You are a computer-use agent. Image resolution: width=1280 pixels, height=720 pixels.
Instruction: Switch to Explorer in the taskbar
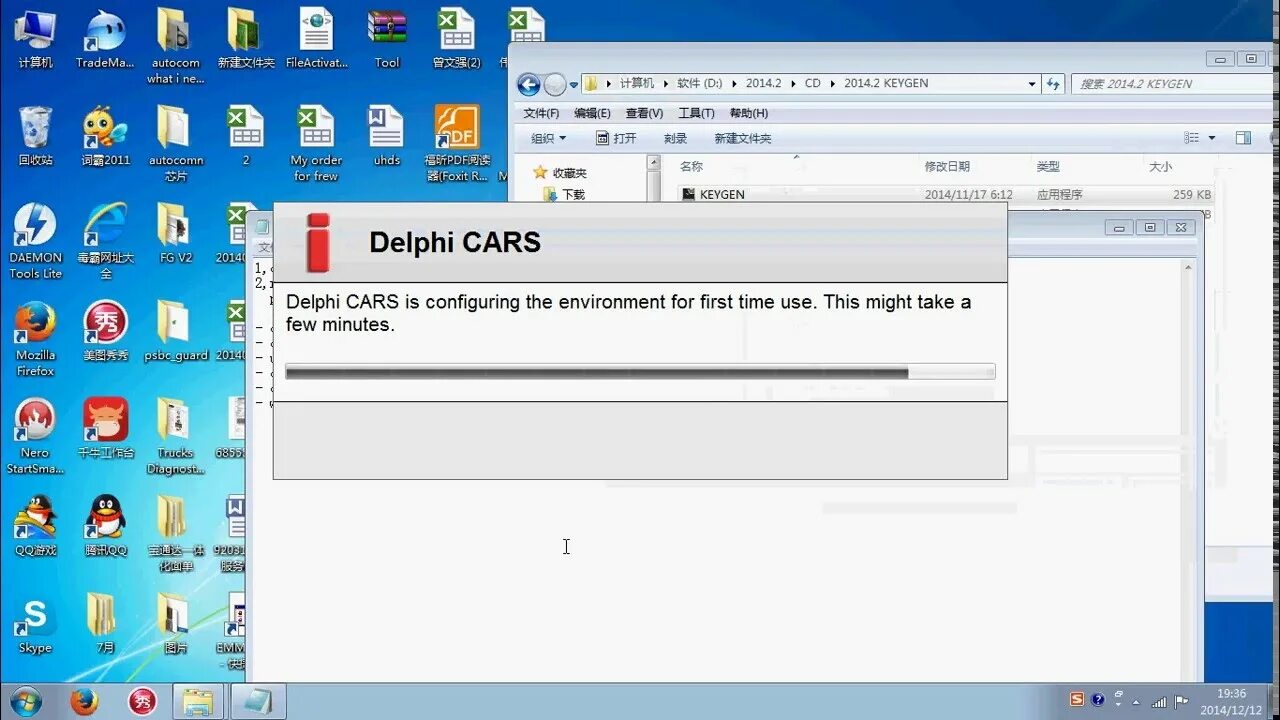pos(198,702)
